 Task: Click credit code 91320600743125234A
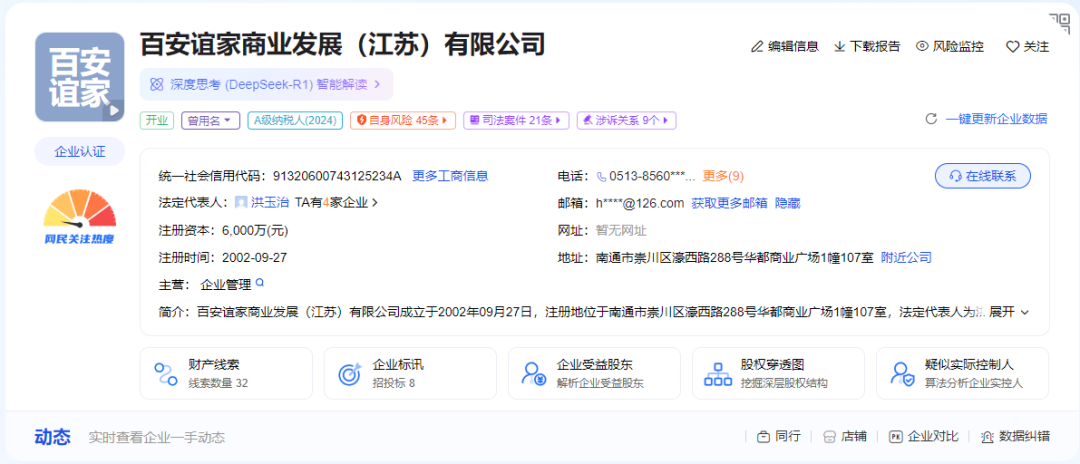[x=338, y=176]
